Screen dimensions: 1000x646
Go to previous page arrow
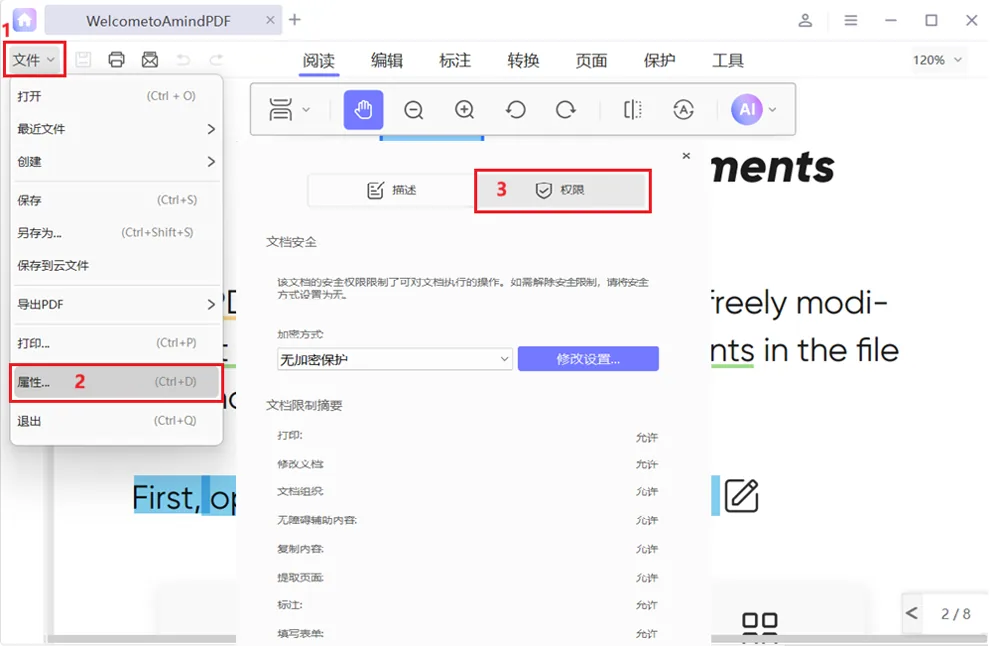coord(912,613)
